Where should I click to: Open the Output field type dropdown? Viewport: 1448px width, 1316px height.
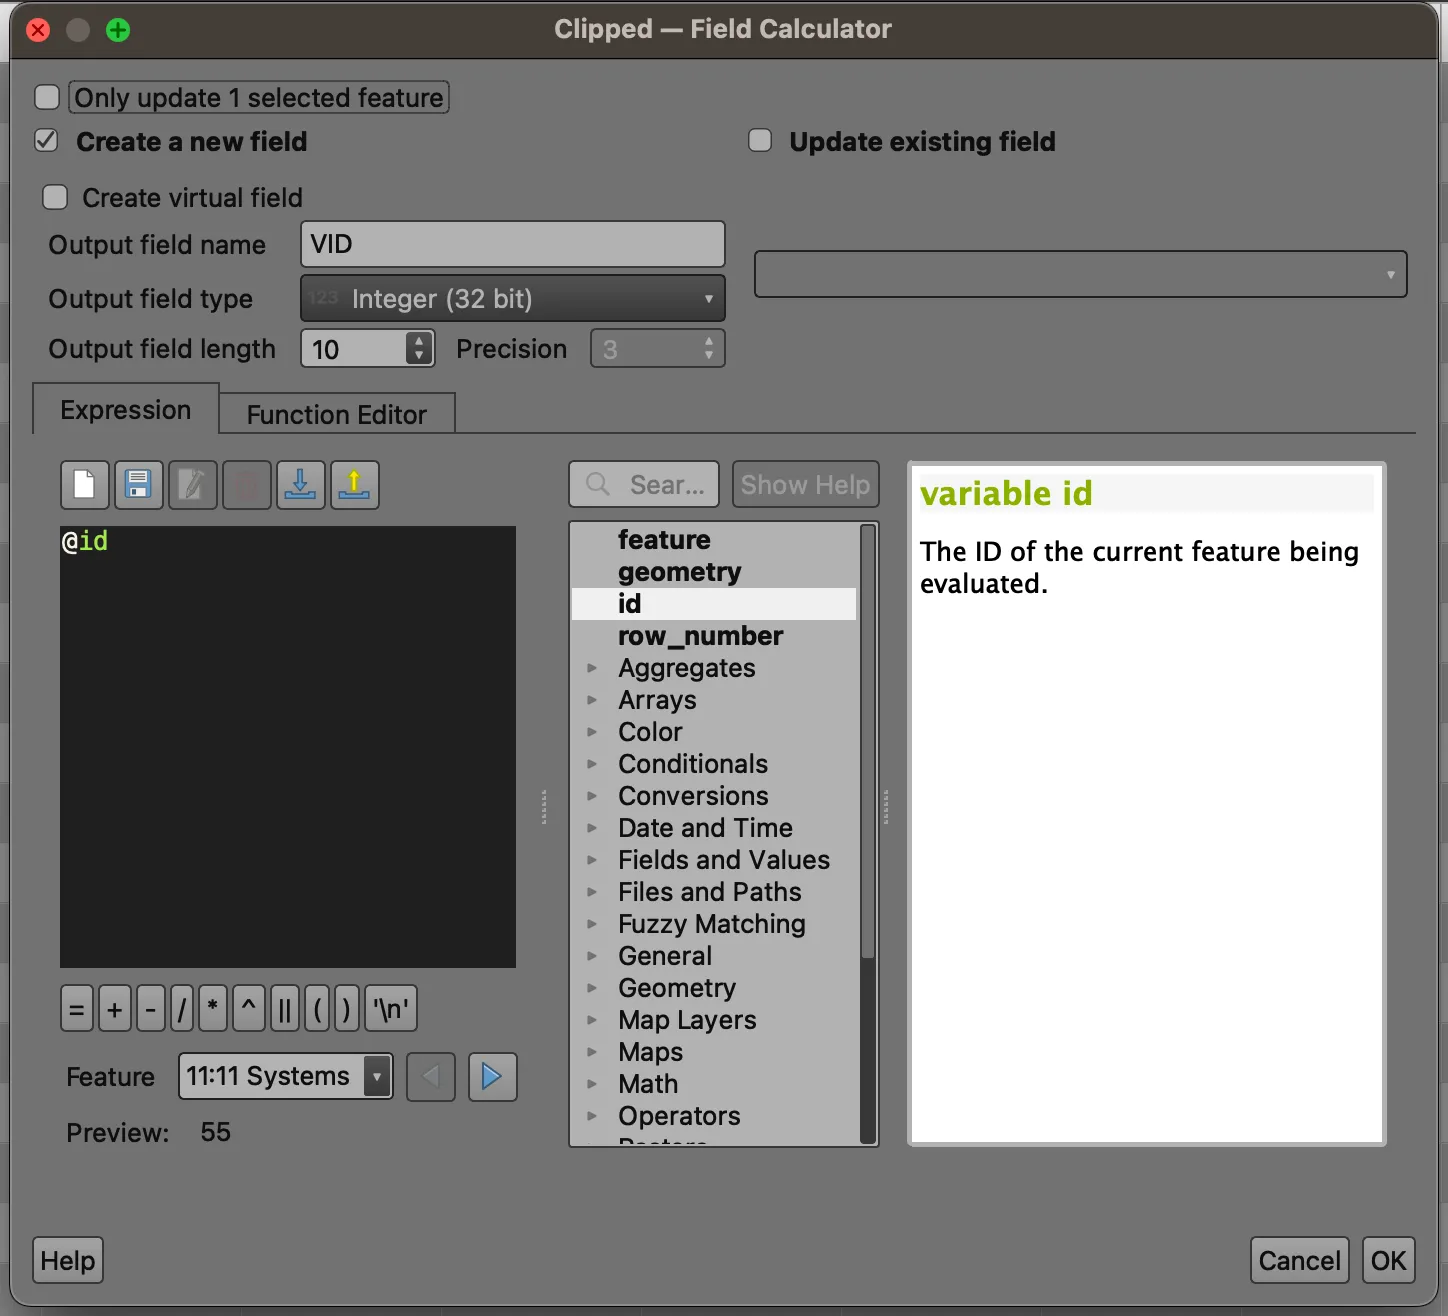(512, 299)
